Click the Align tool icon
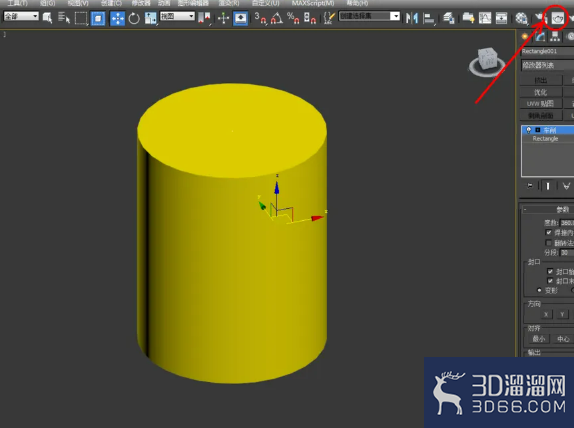Viewport: 574px width, 428px height. 428,18
